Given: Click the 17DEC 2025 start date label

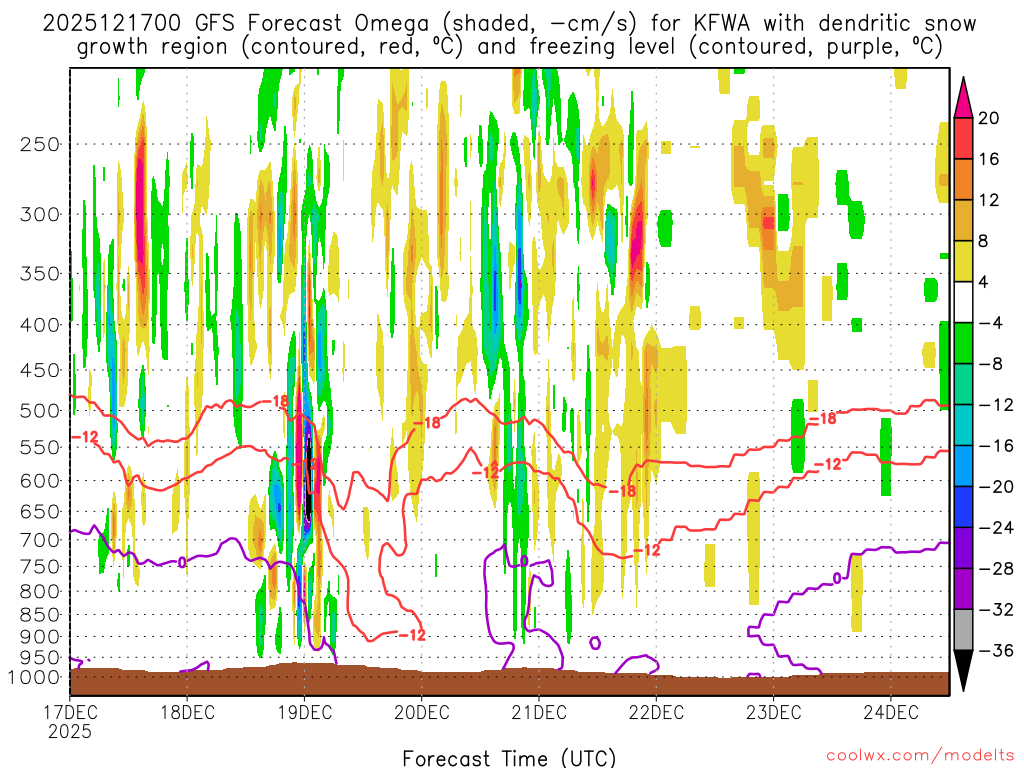Looking at the screenshot, I should [70, 721].
